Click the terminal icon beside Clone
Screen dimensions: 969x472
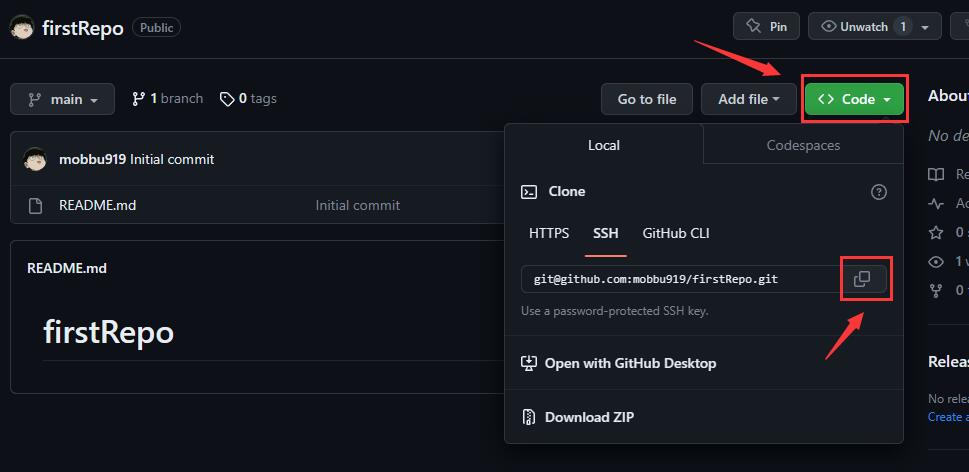[529, 192]
